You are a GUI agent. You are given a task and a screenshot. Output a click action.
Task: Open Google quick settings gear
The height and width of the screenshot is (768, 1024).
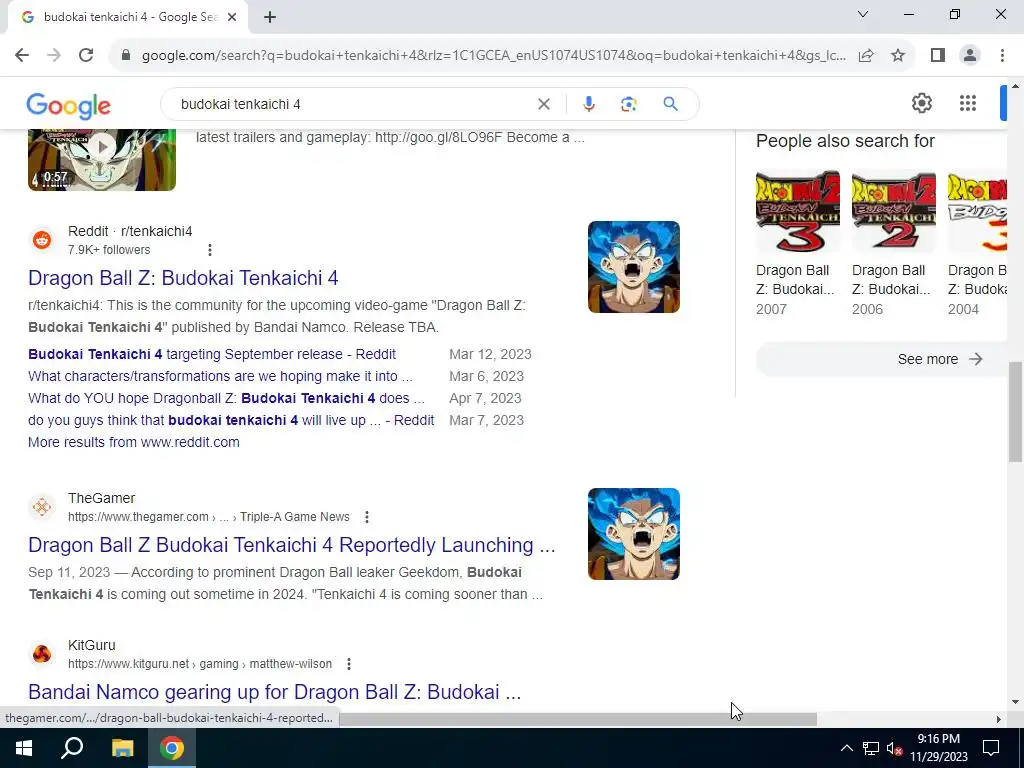(921, 103)
